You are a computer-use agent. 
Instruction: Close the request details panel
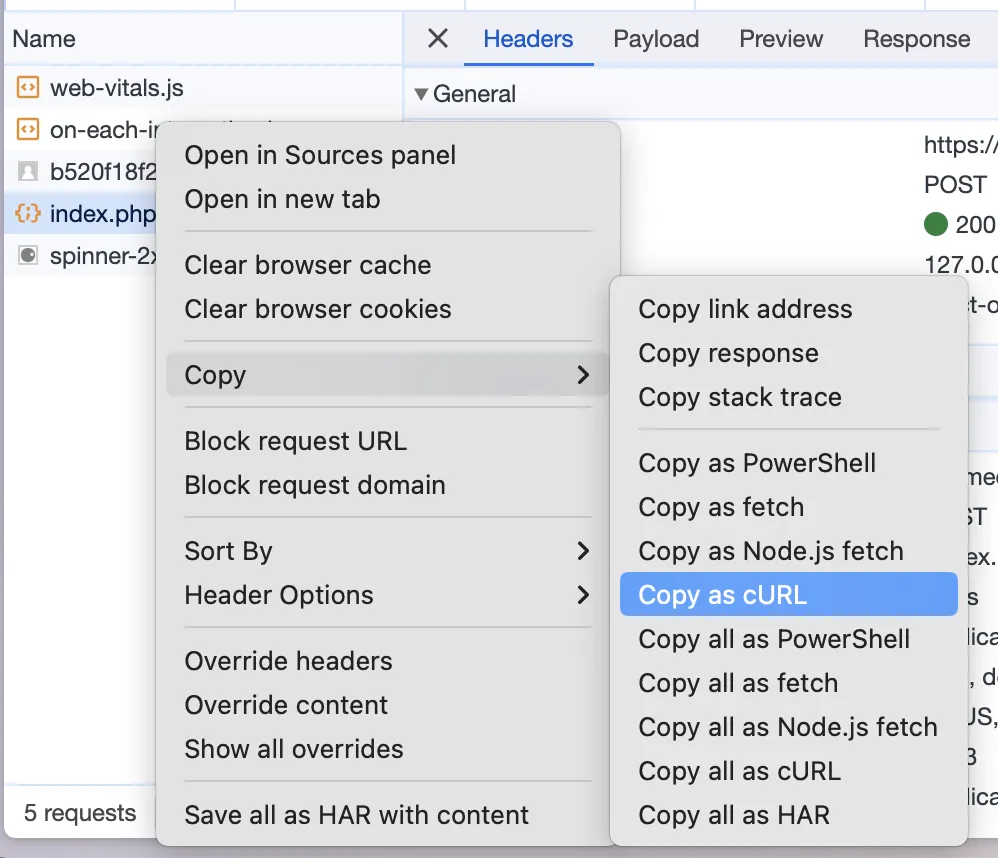(437, 39)
